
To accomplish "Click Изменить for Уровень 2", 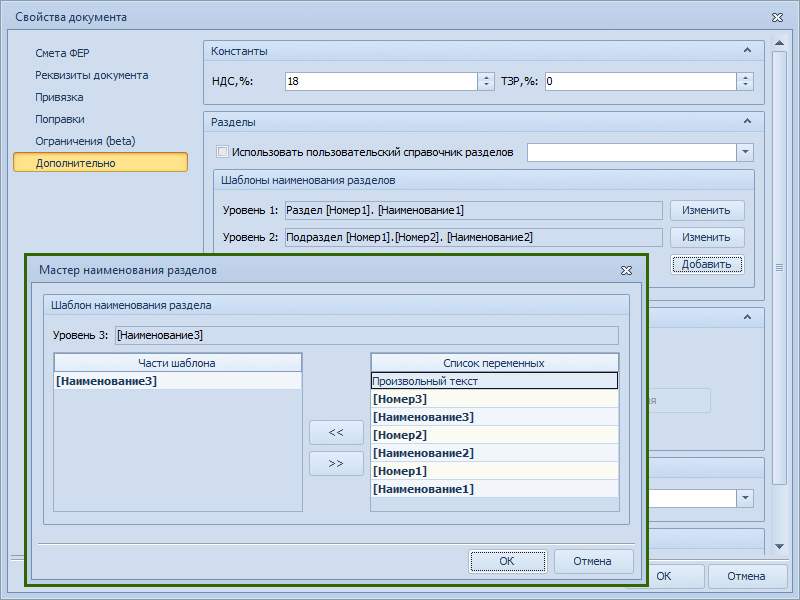I will (707, 237).
